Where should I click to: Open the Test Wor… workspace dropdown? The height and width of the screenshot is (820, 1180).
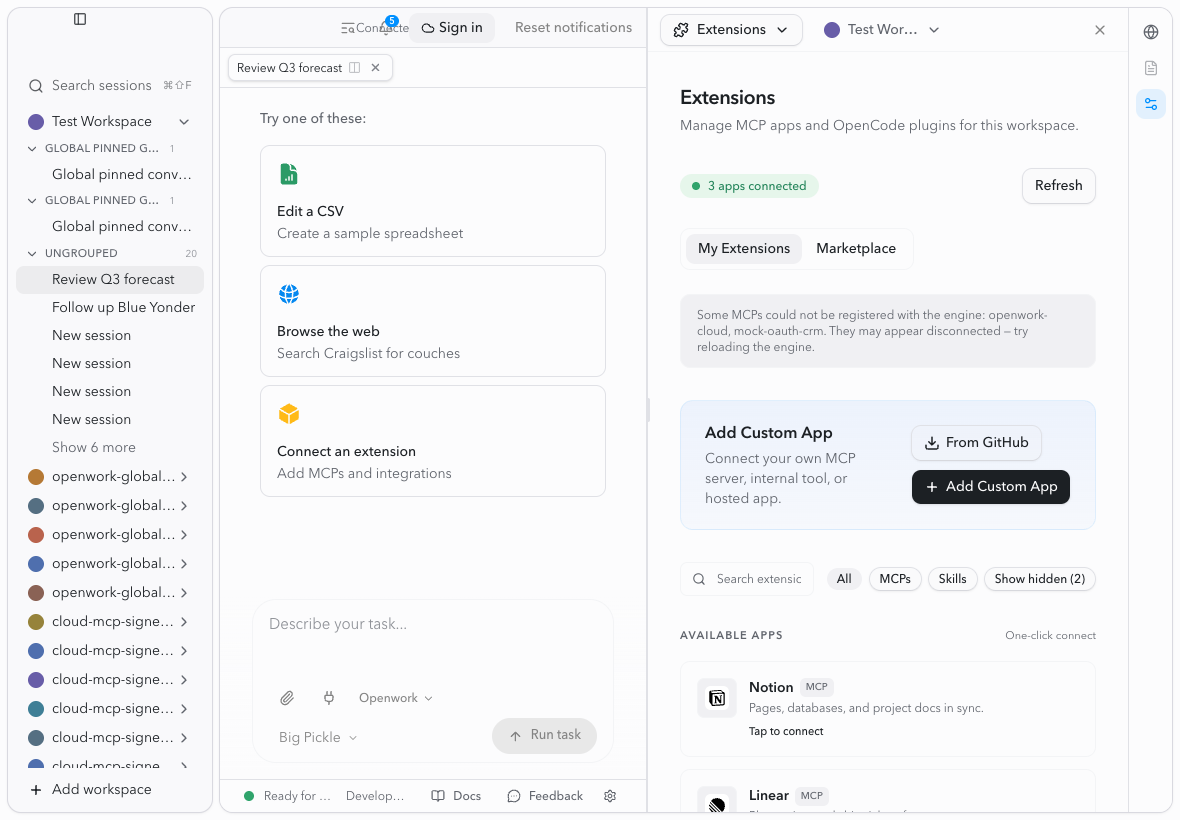click(881, 30)
